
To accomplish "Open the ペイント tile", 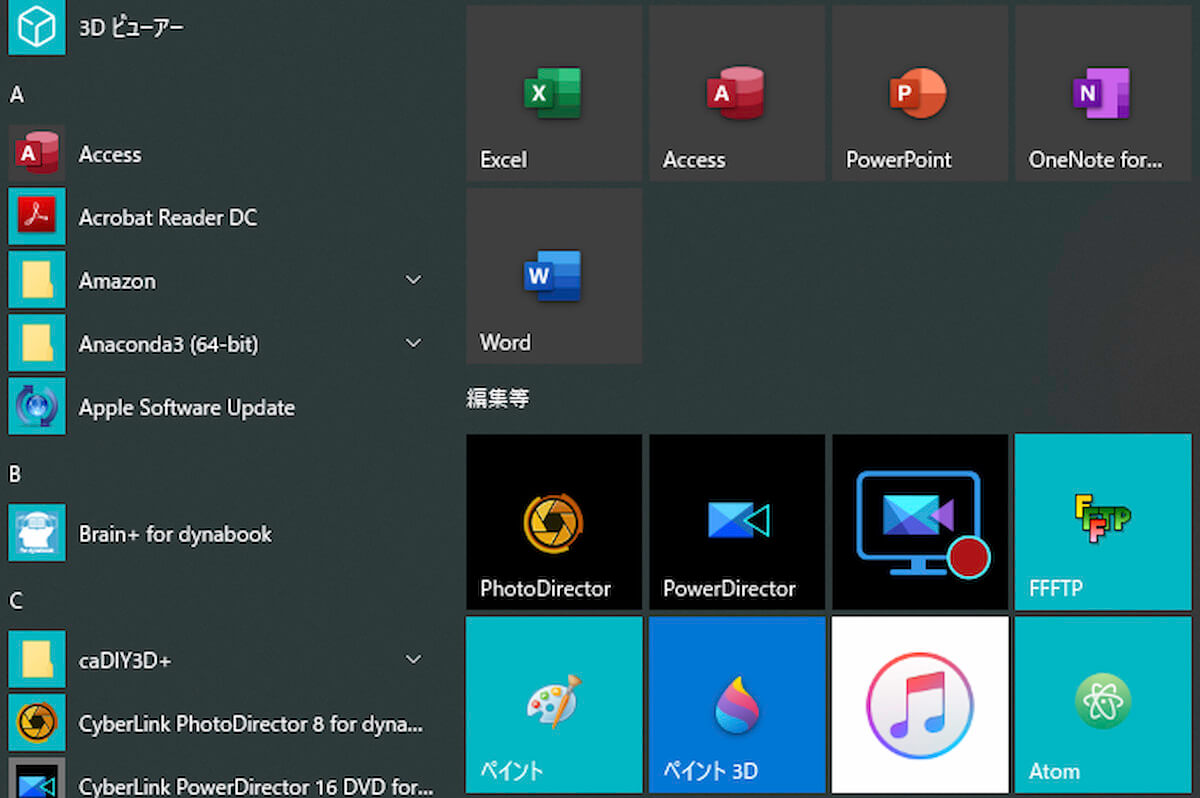I will click(x=554, y=705).
